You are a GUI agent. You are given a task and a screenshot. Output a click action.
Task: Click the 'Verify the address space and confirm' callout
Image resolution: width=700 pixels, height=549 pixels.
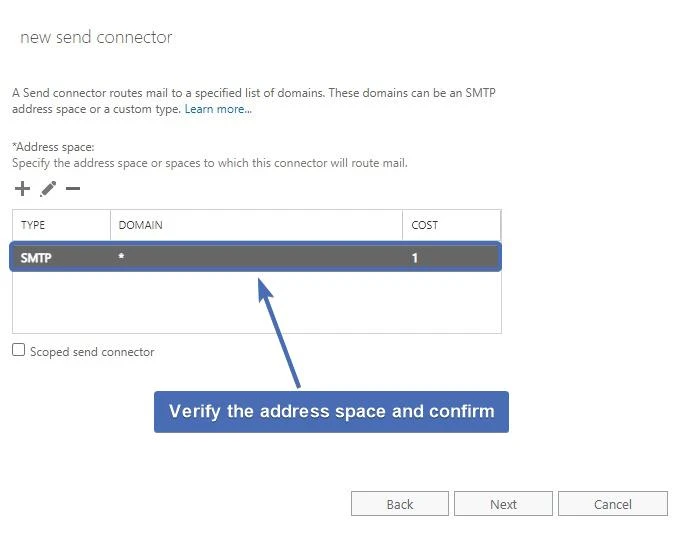click(331, 412)
